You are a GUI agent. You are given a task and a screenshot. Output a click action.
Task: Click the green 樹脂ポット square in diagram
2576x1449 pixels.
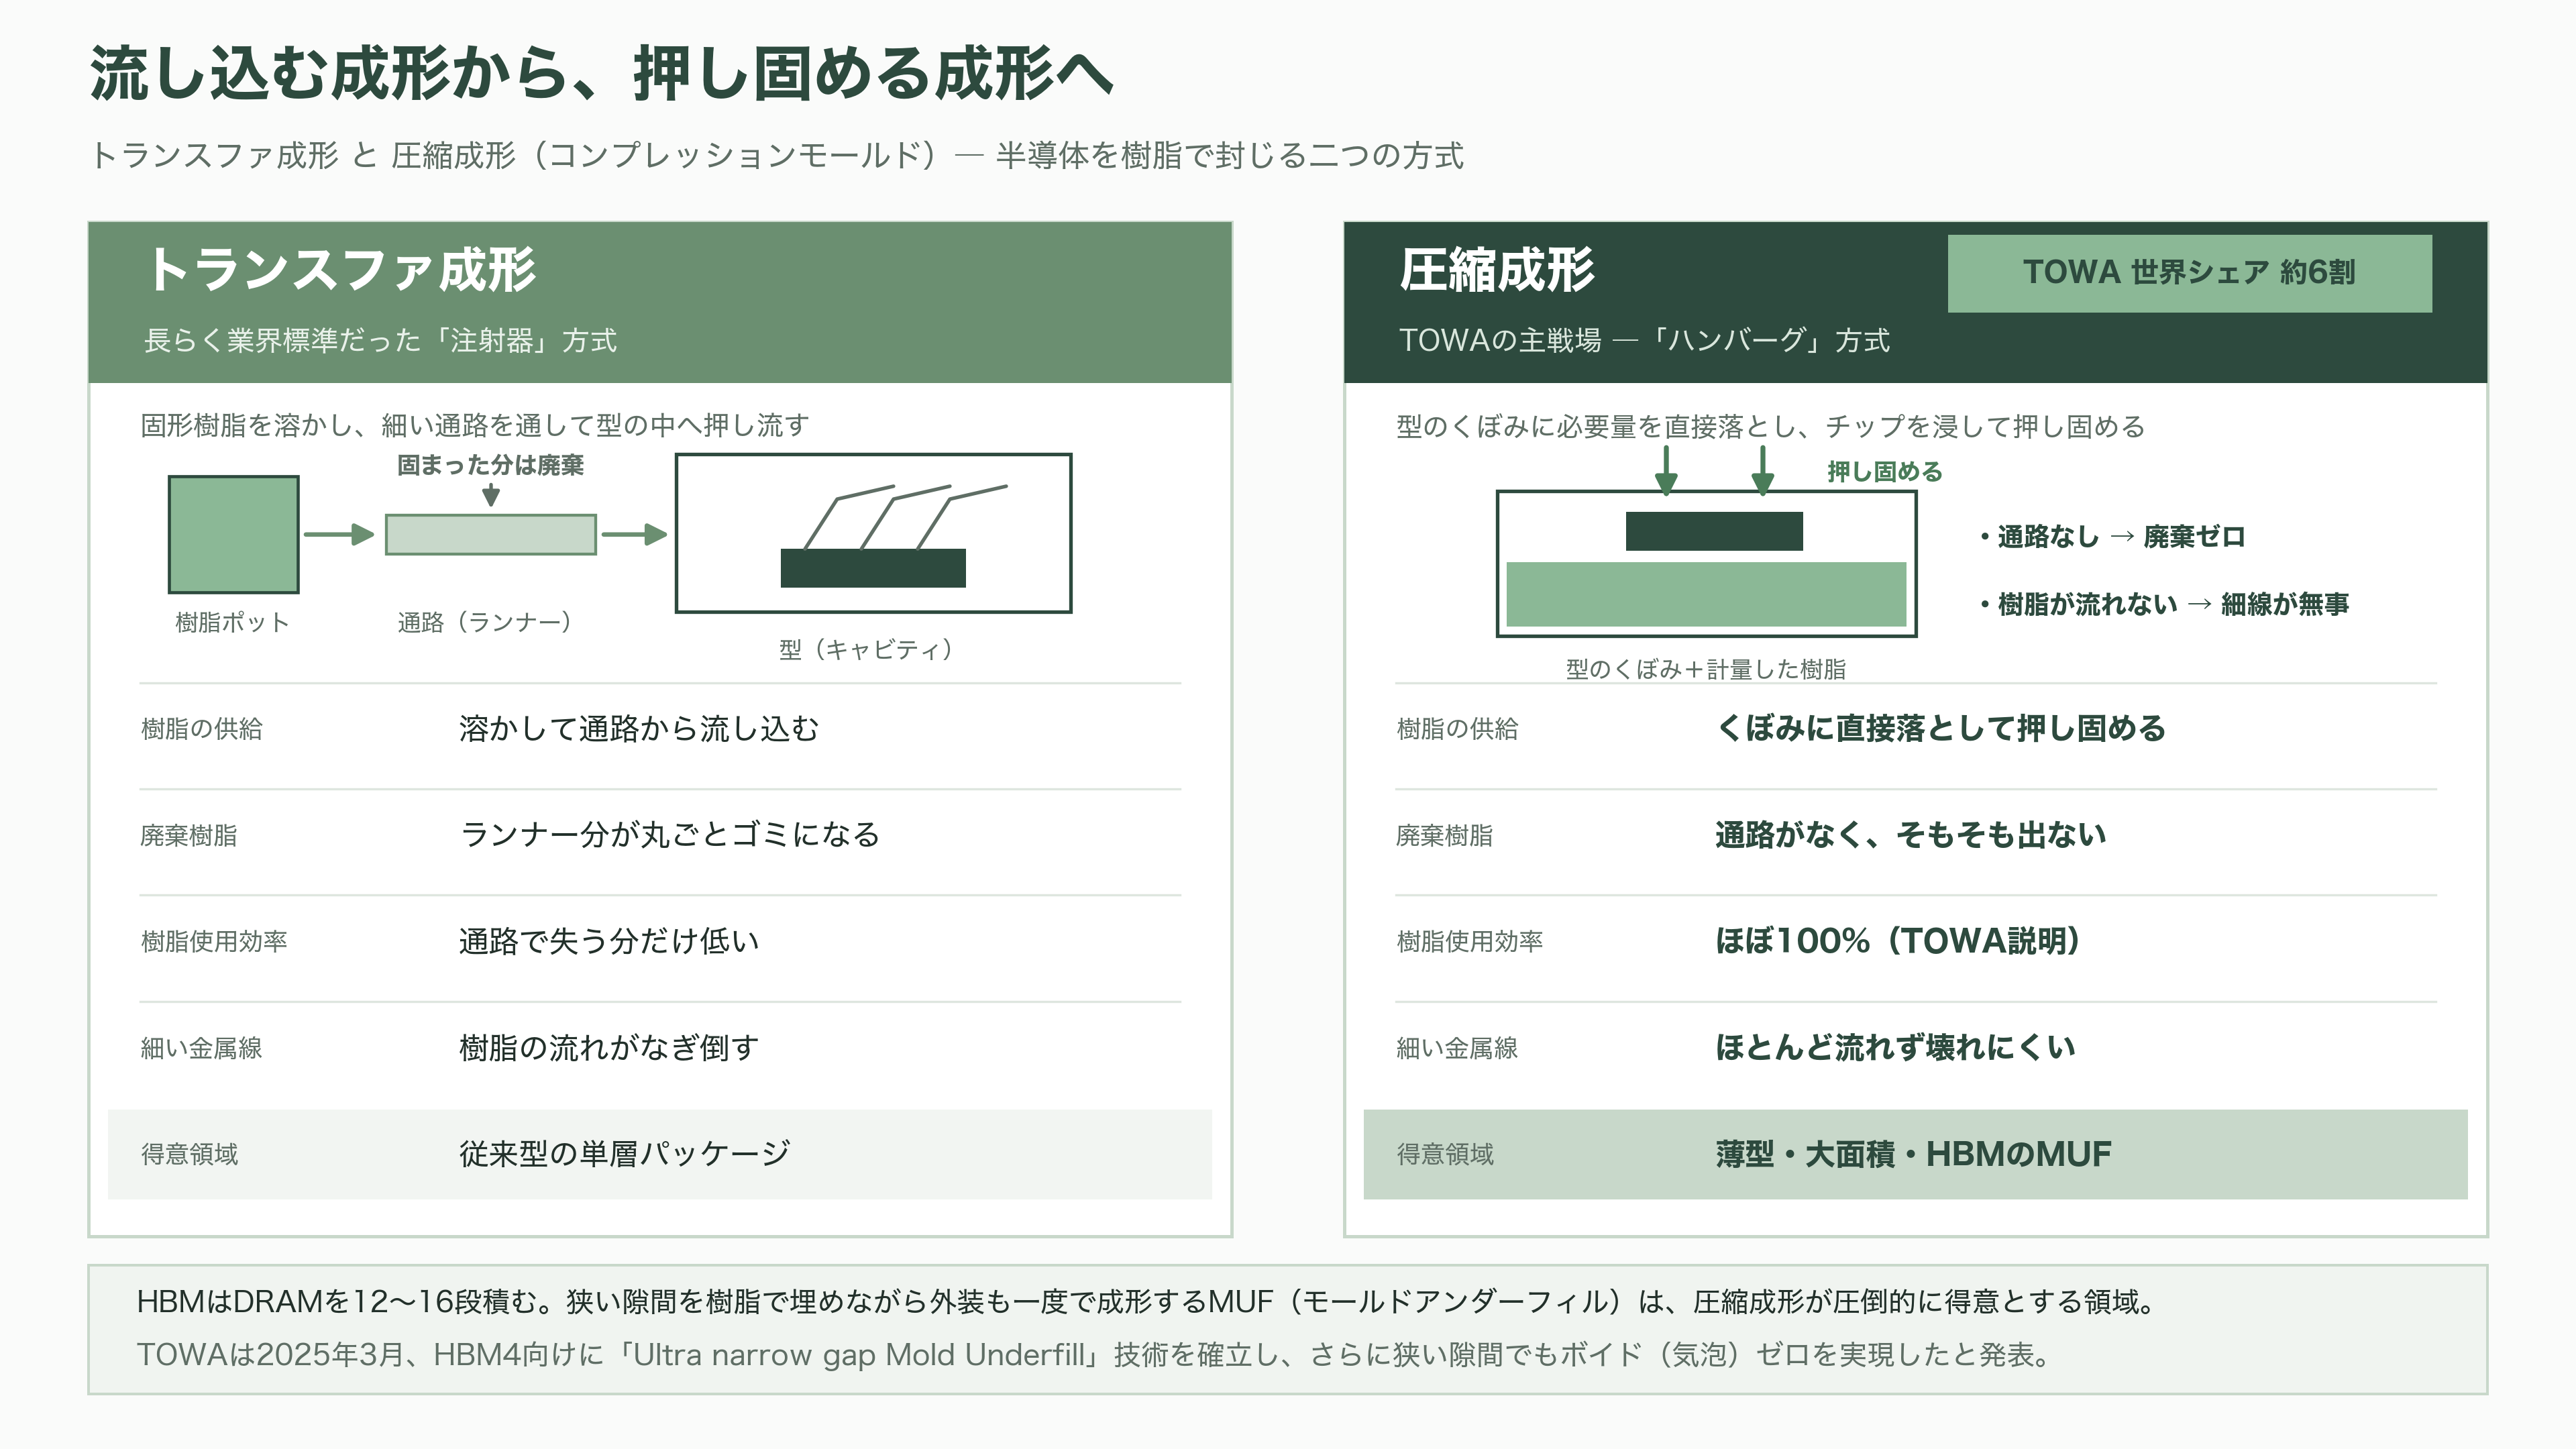(x=233, y=534)
